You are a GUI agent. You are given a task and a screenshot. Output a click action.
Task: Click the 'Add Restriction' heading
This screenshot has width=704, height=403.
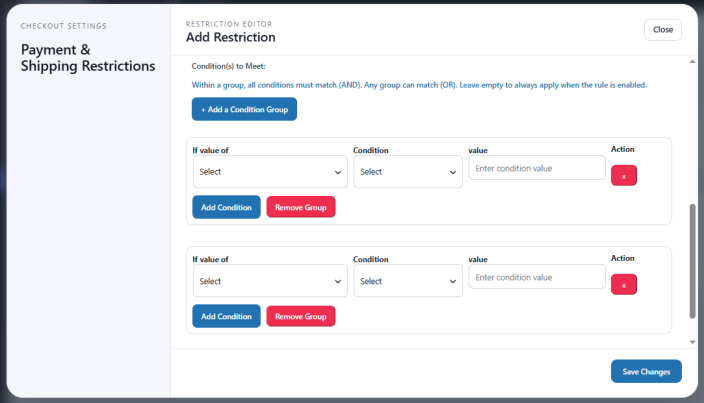click(231, 37)
